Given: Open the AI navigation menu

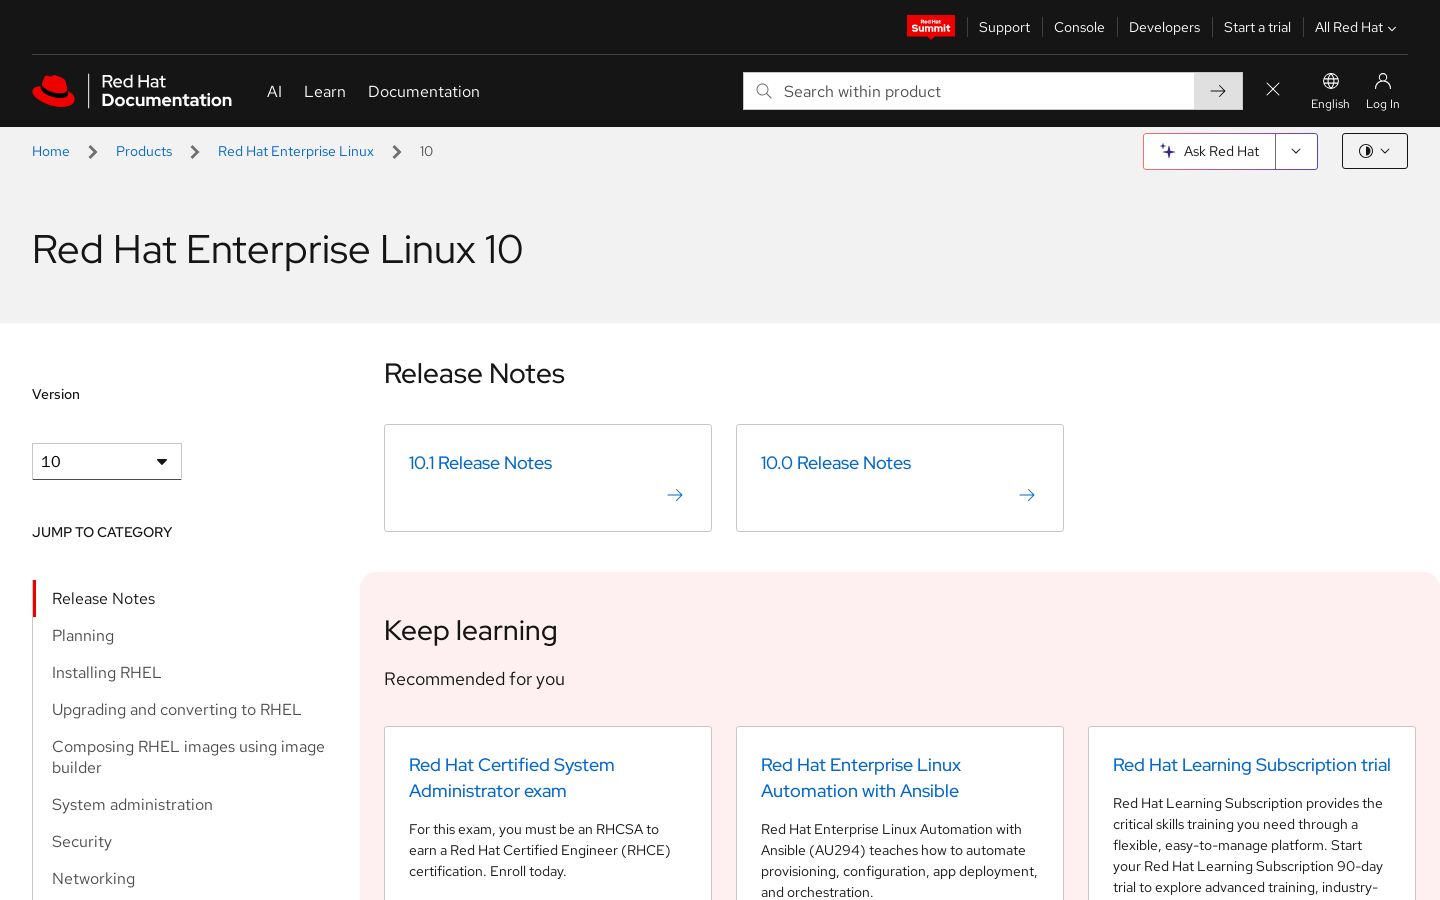Looking at the screenshot, I should (x=274, y=91).
